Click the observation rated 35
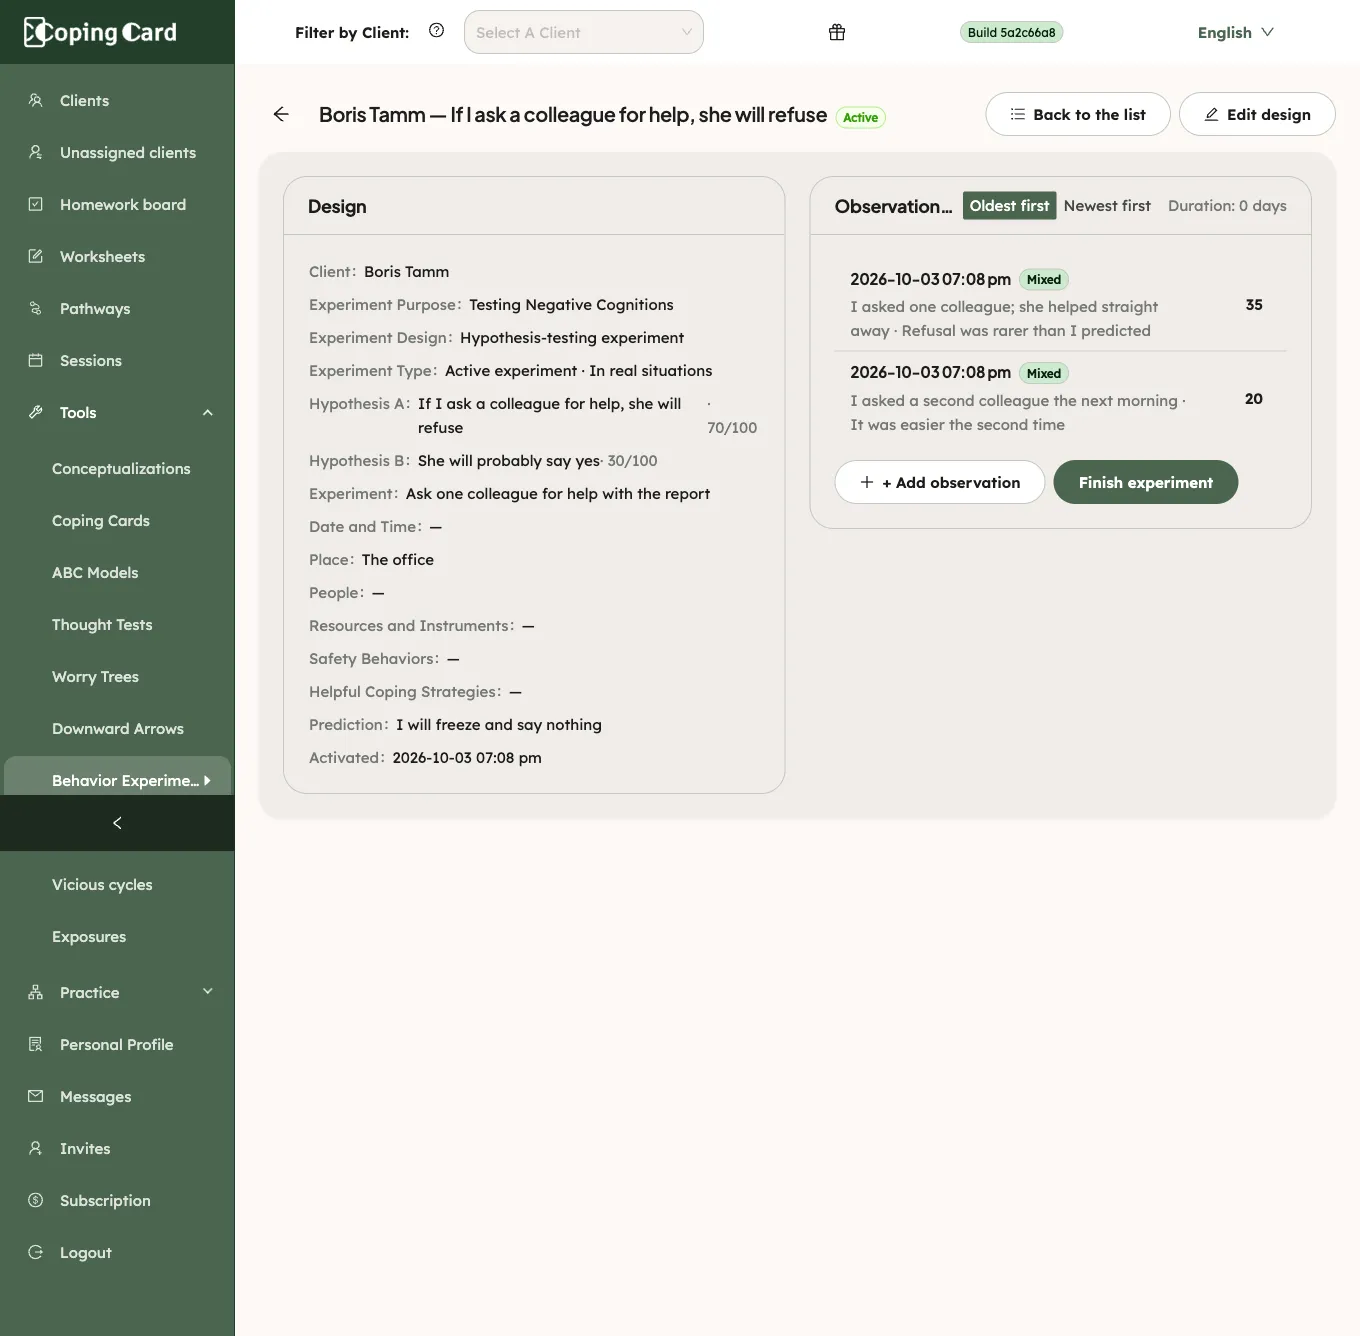 coord(1060,305)
